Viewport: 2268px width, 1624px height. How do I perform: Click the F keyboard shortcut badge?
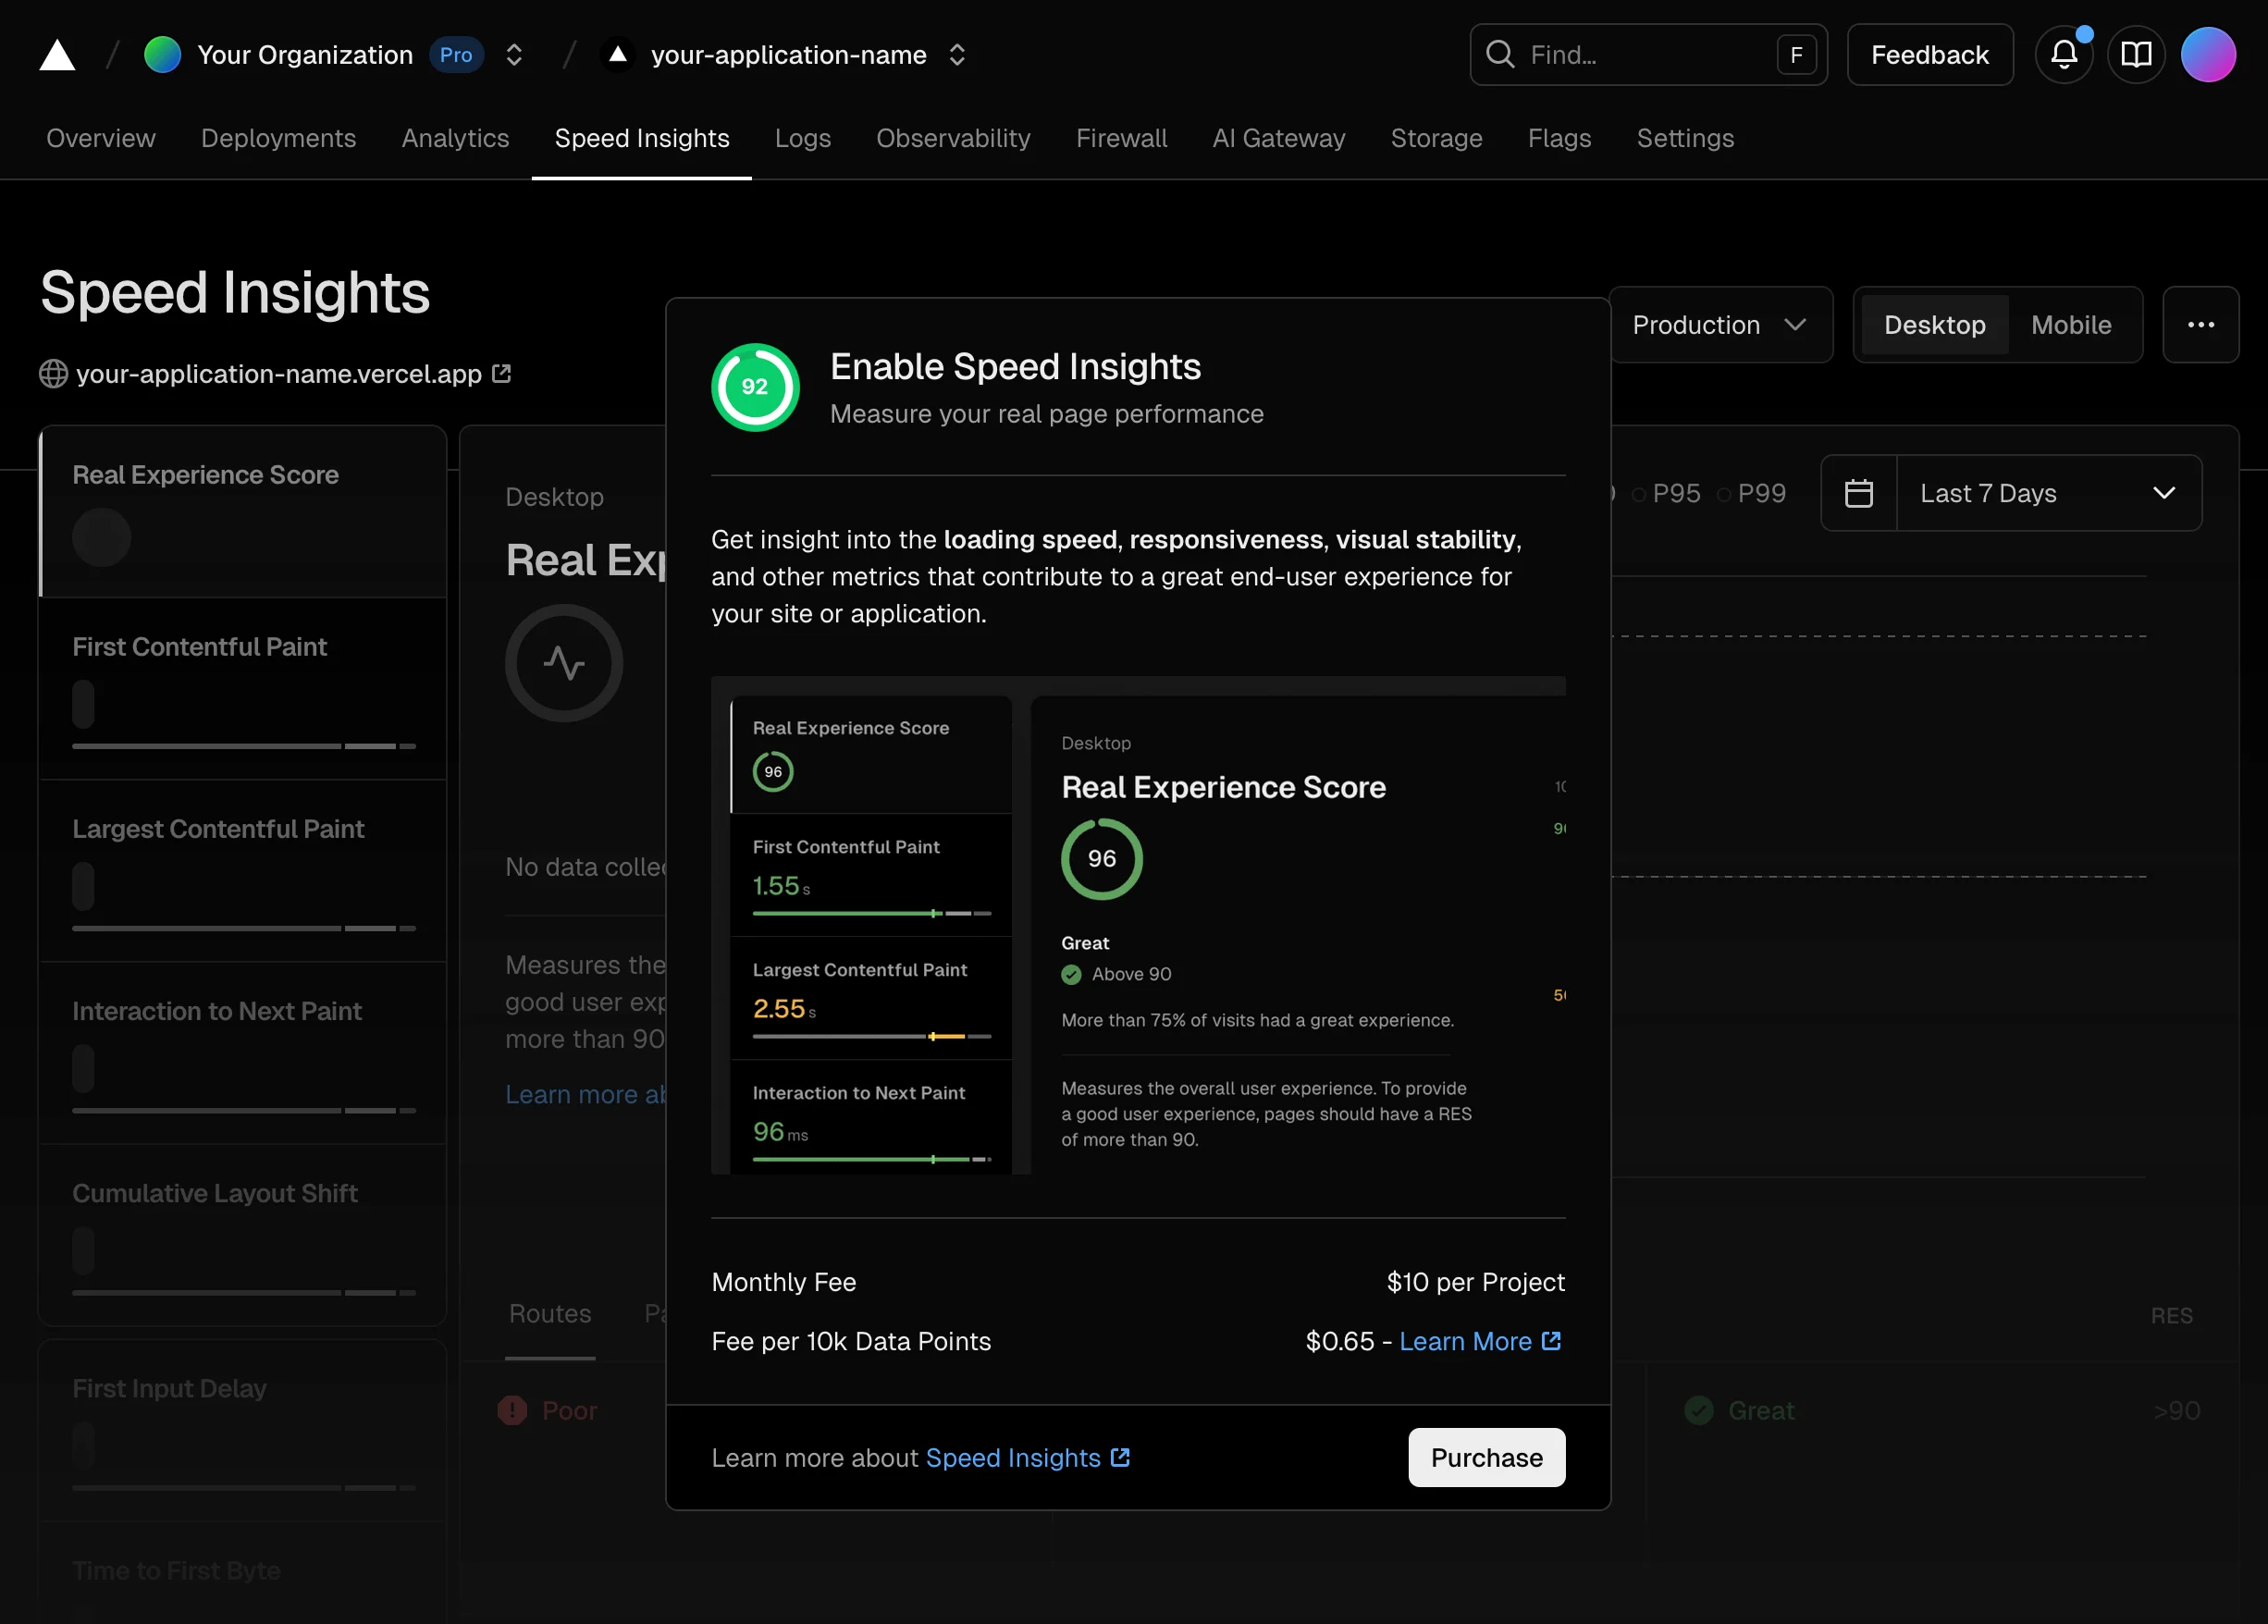point(1796,55)
